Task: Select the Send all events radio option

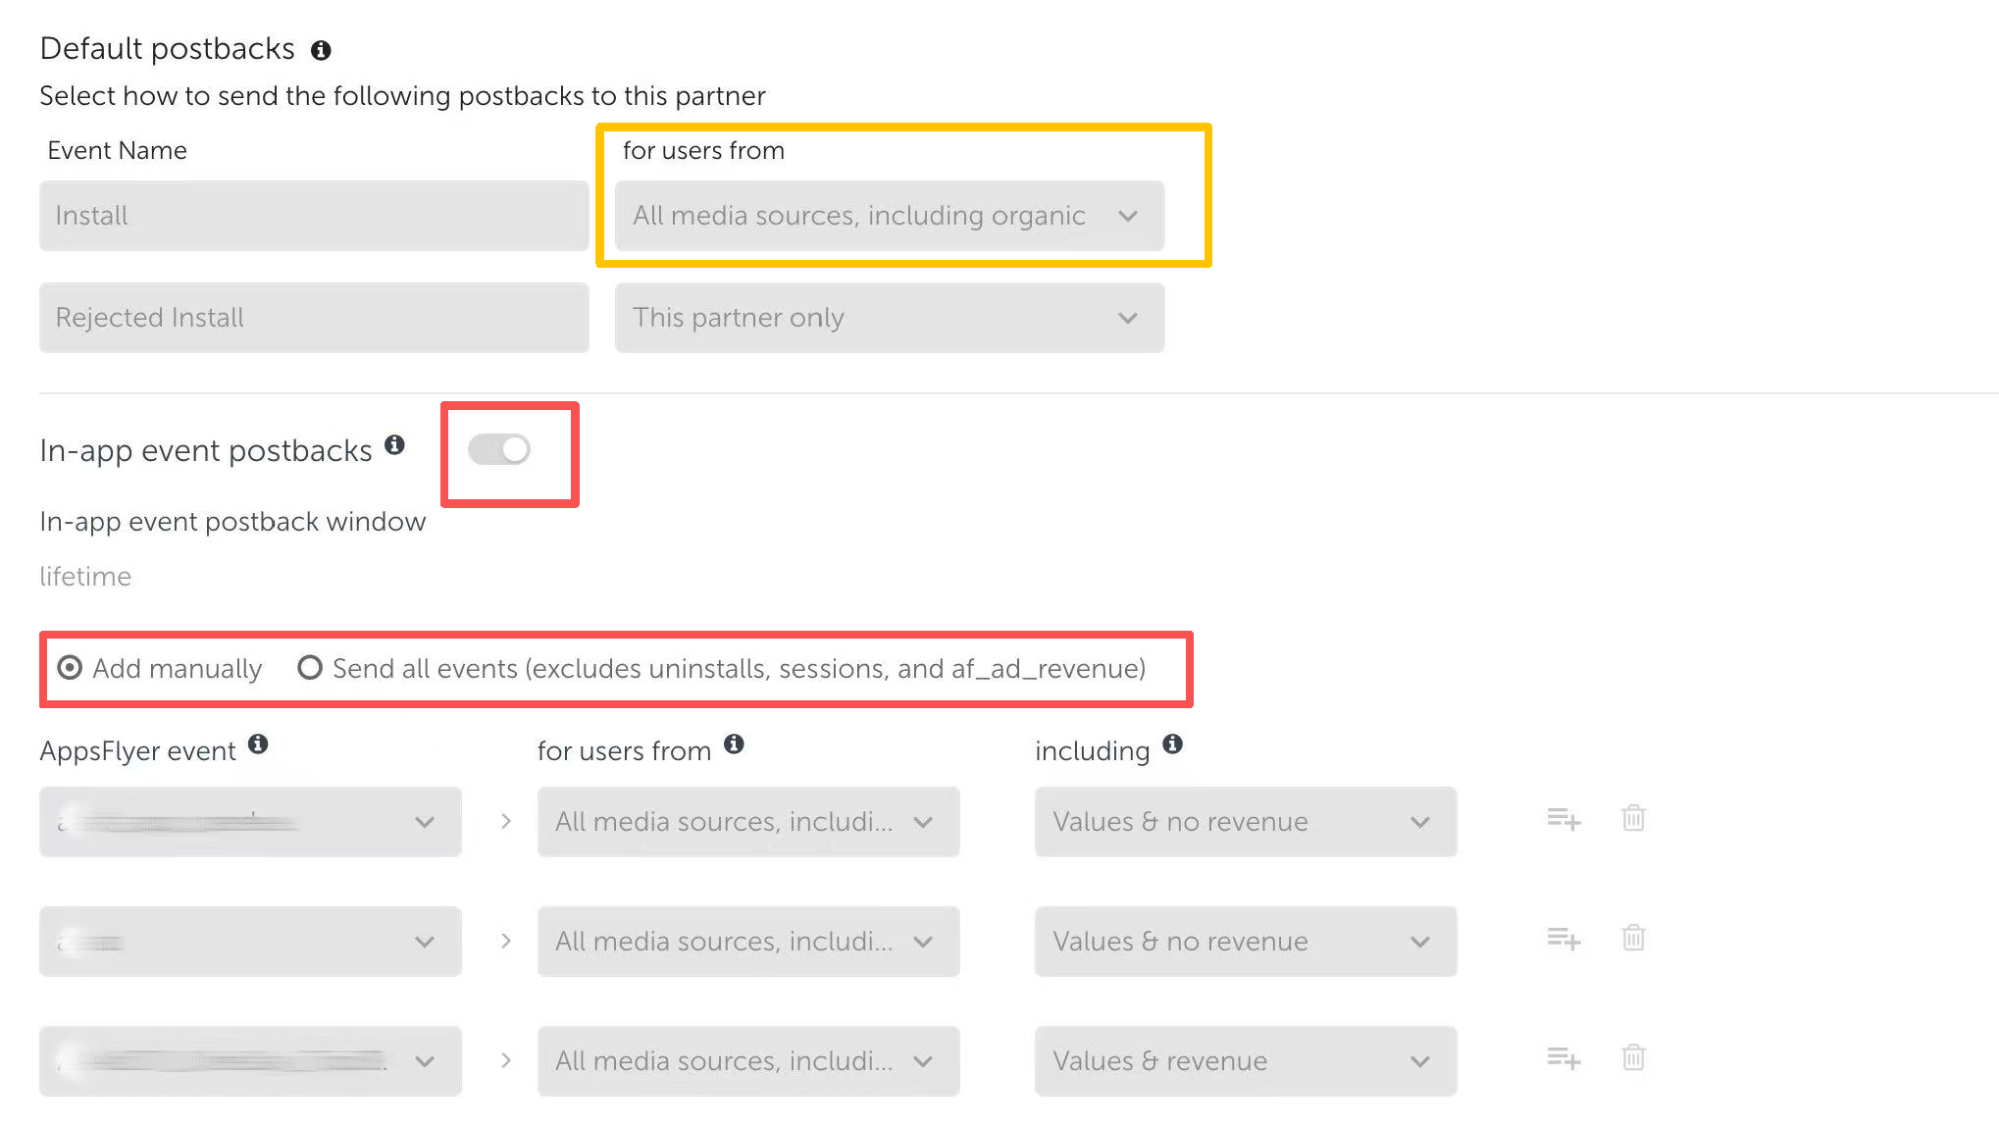Action: [x=310, y=668]
